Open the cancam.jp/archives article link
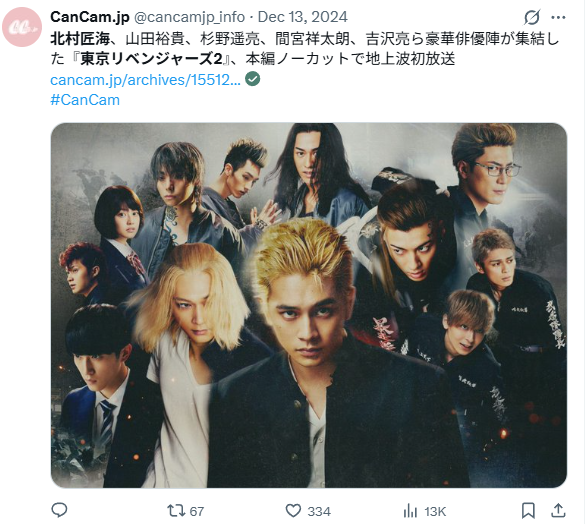The width and height of the screenshot is (585, 524). click(x=145, y=79)
